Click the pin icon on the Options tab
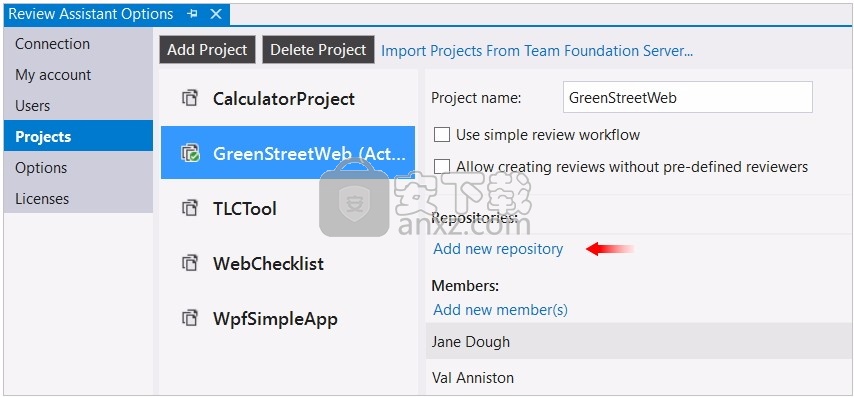 [x=192, y=14]
